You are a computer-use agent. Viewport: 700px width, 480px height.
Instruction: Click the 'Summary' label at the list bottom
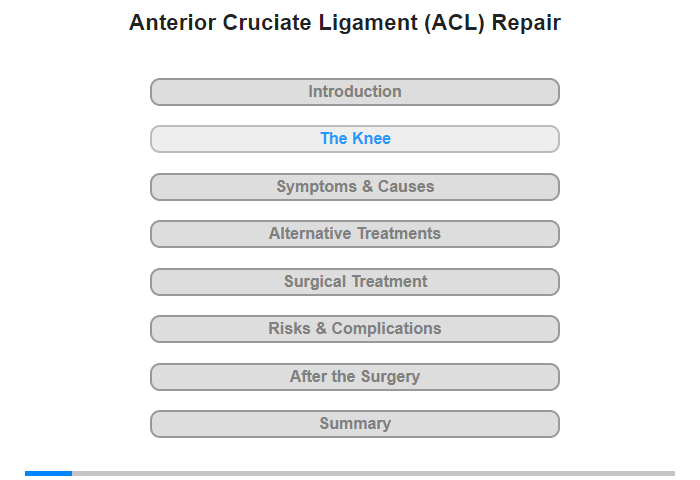(355, 423)
